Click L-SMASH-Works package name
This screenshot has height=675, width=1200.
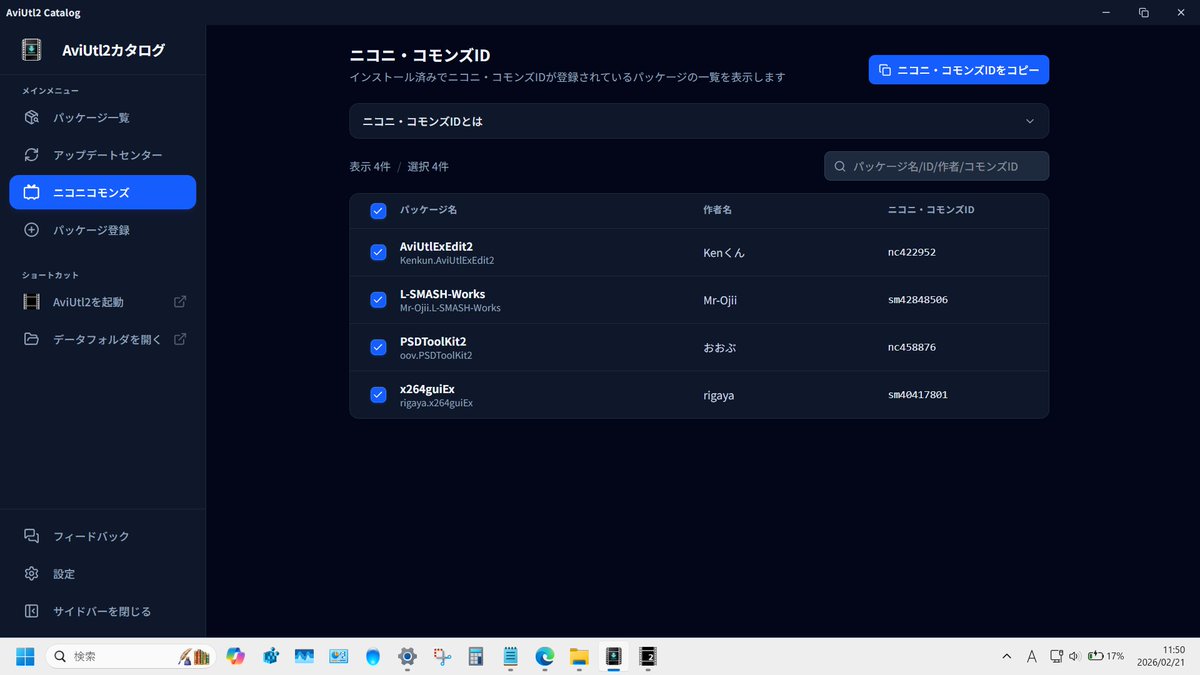click(x=442, y=294)
